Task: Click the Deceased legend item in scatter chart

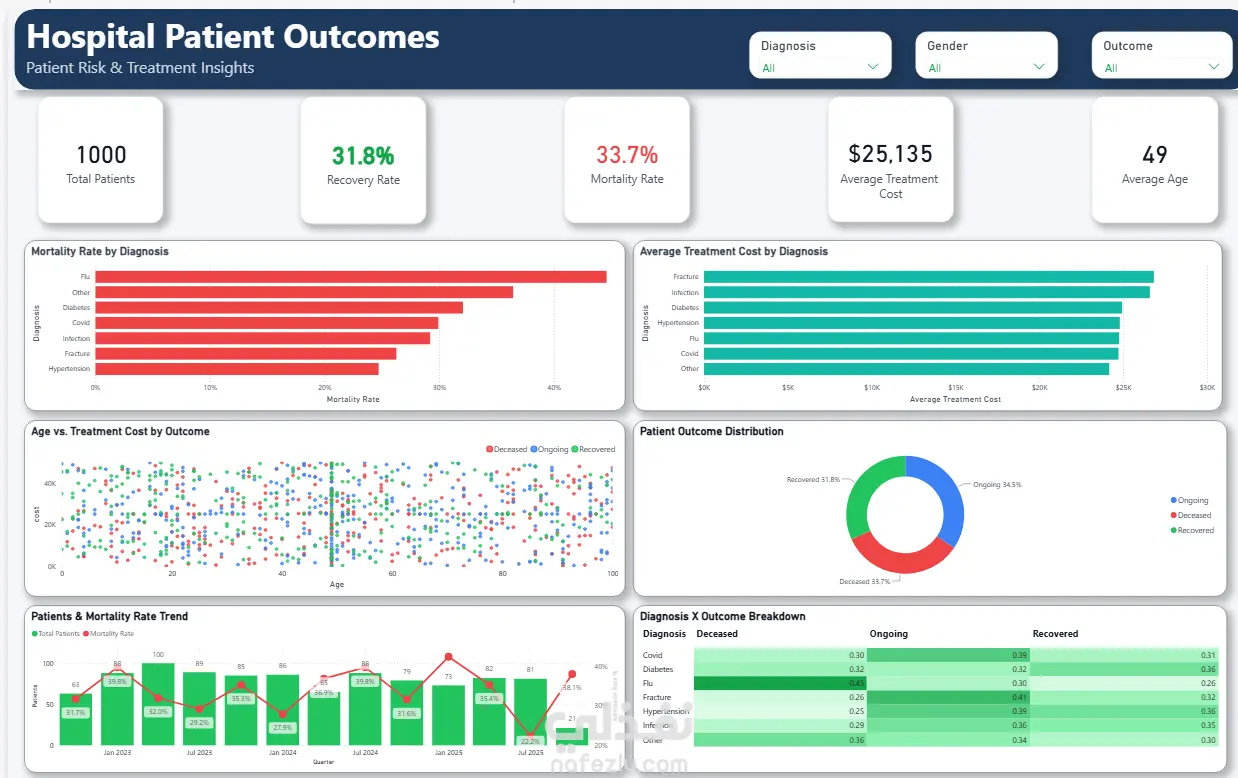Action: click(507, 450)
